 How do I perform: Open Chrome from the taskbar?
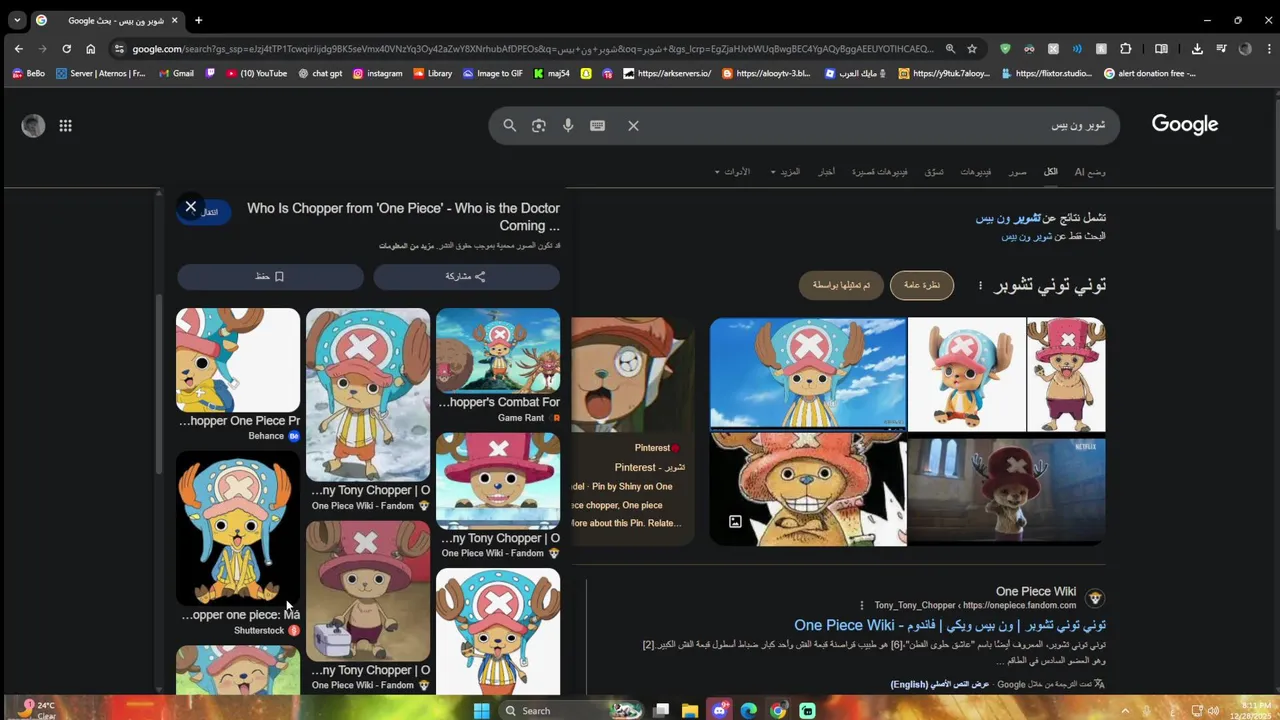coord(778,711)
